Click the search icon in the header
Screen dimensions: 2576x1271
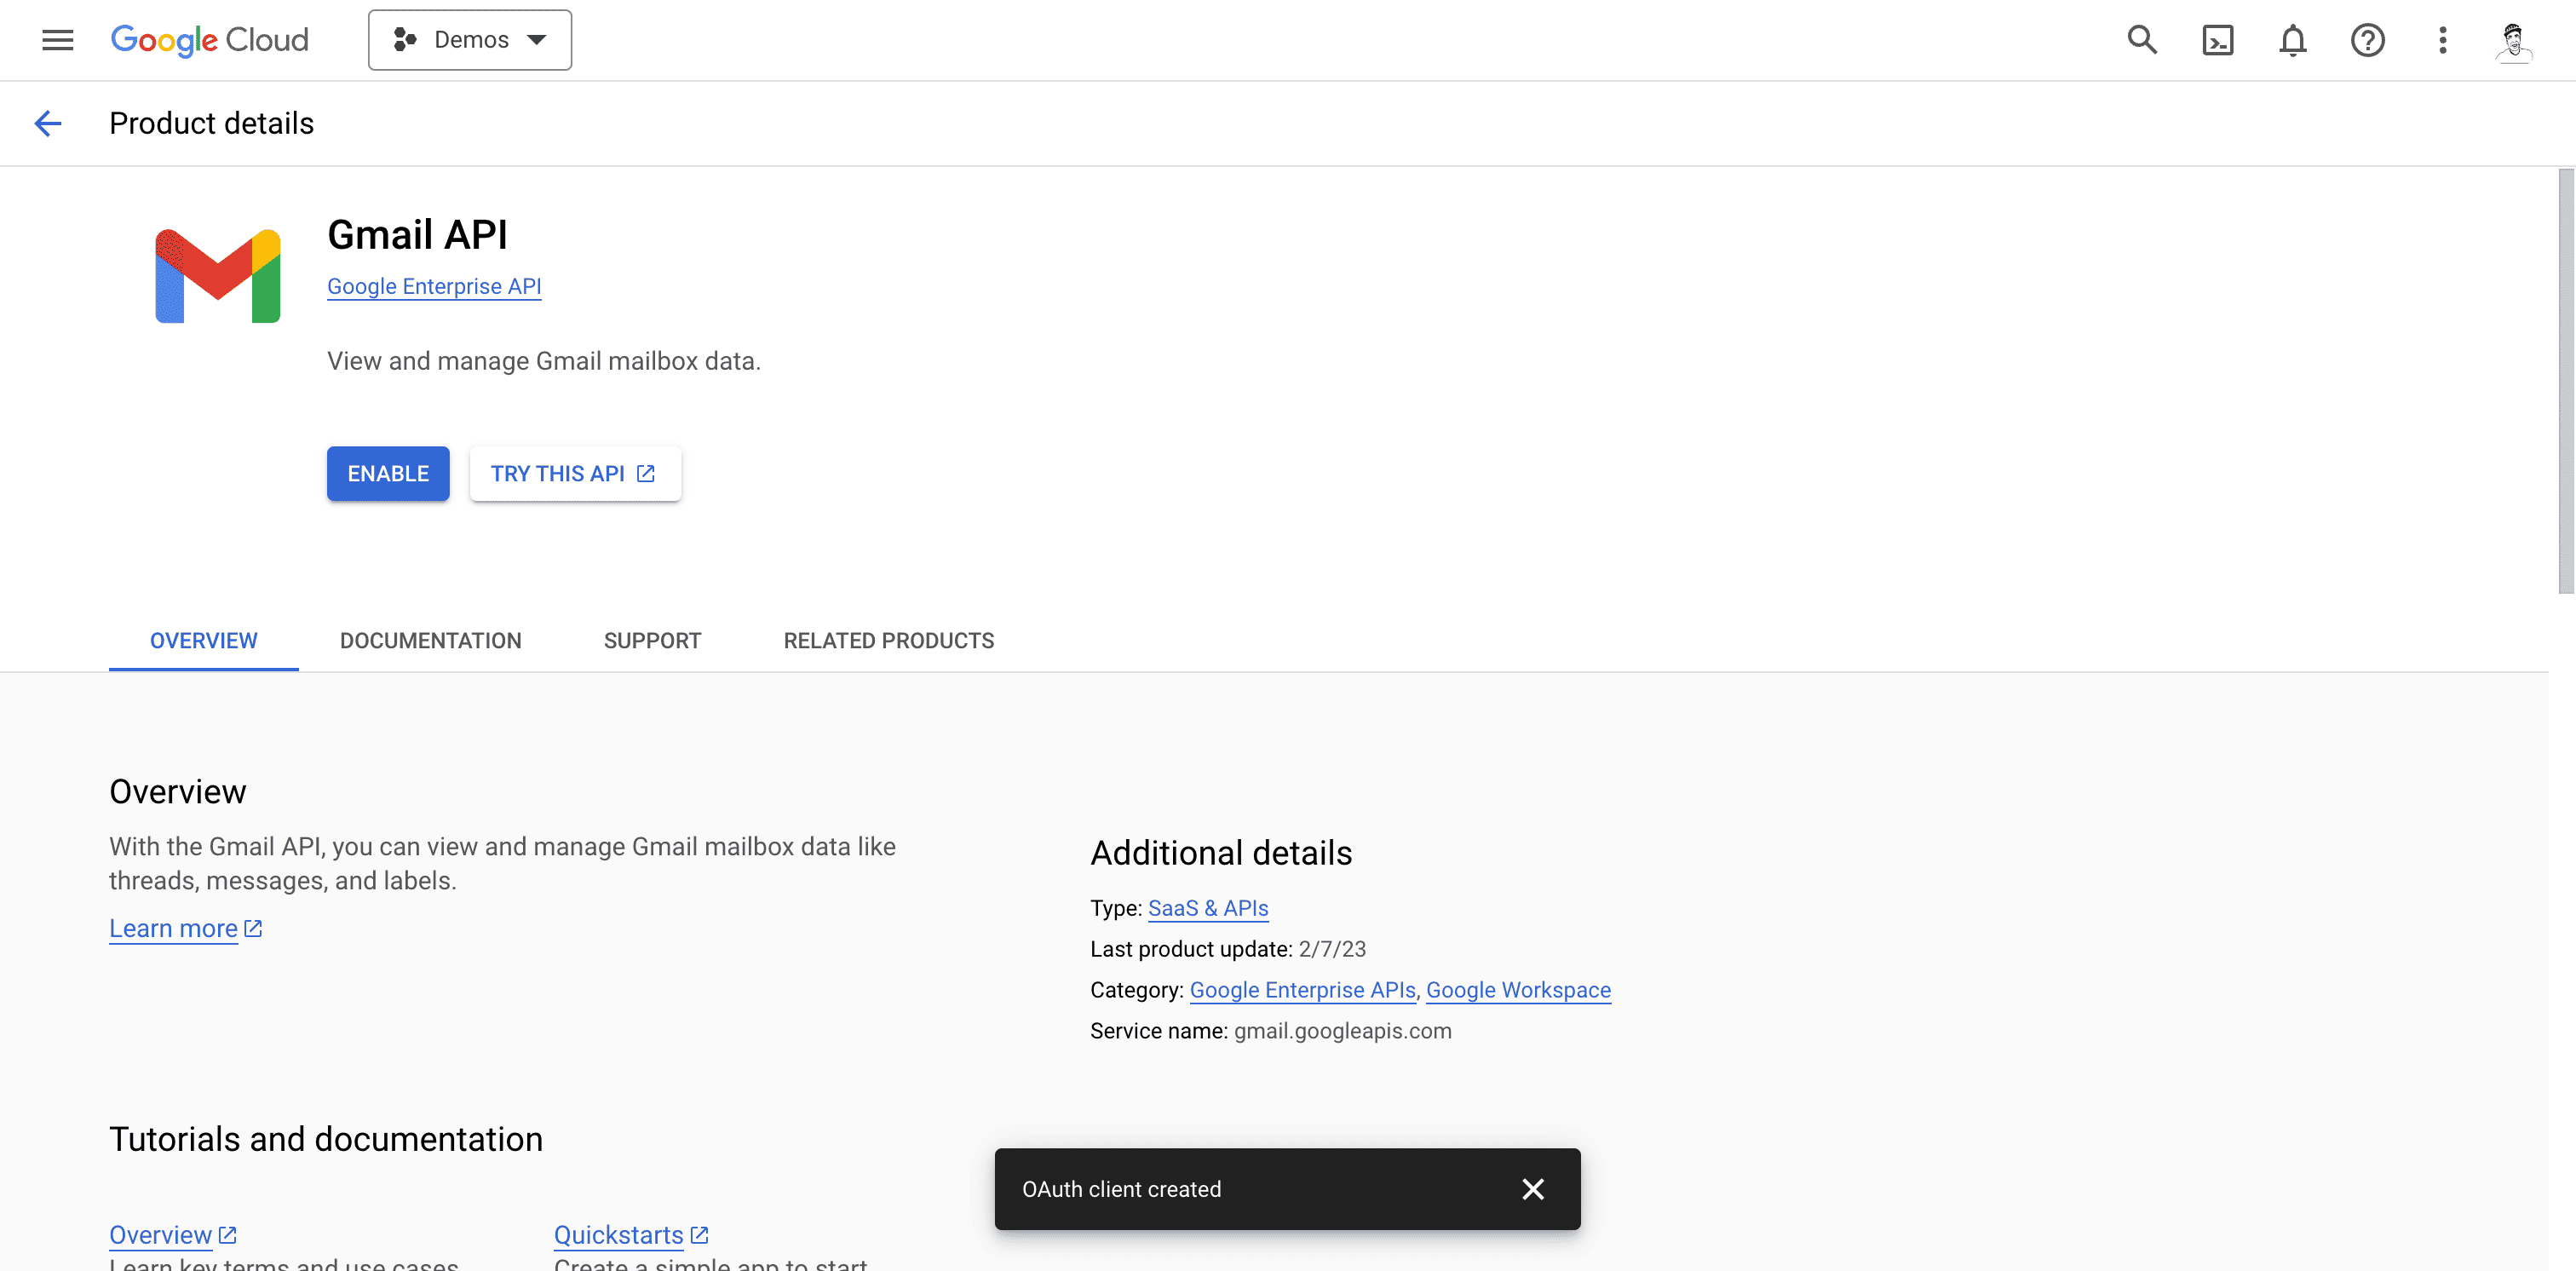(x=2141, y=40)
